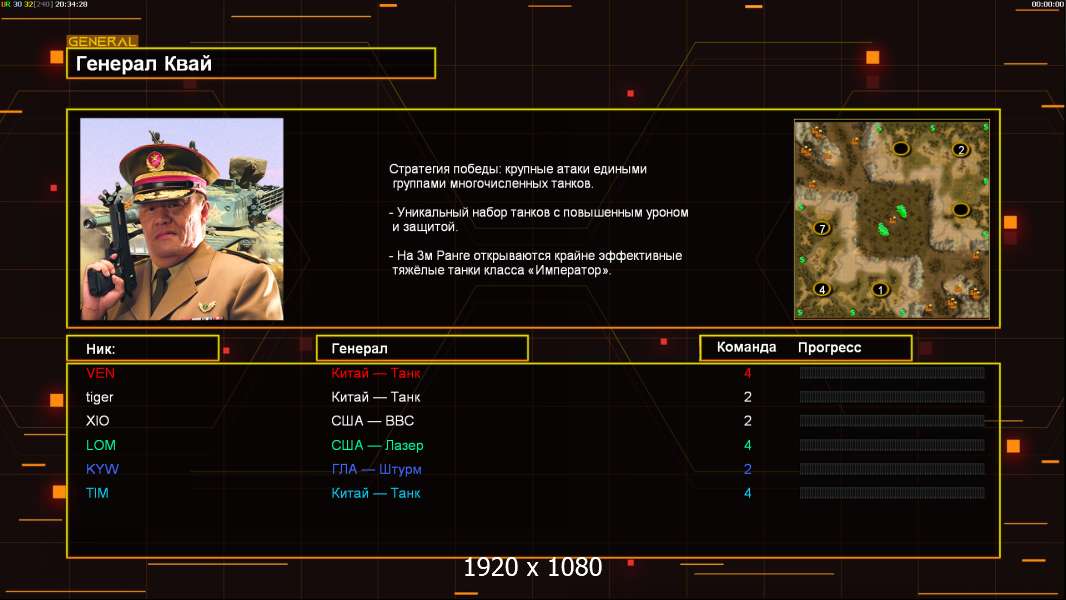The image size is (1066, 600).
Task: Click start position marker 7 on minimap
Action: 822,228
